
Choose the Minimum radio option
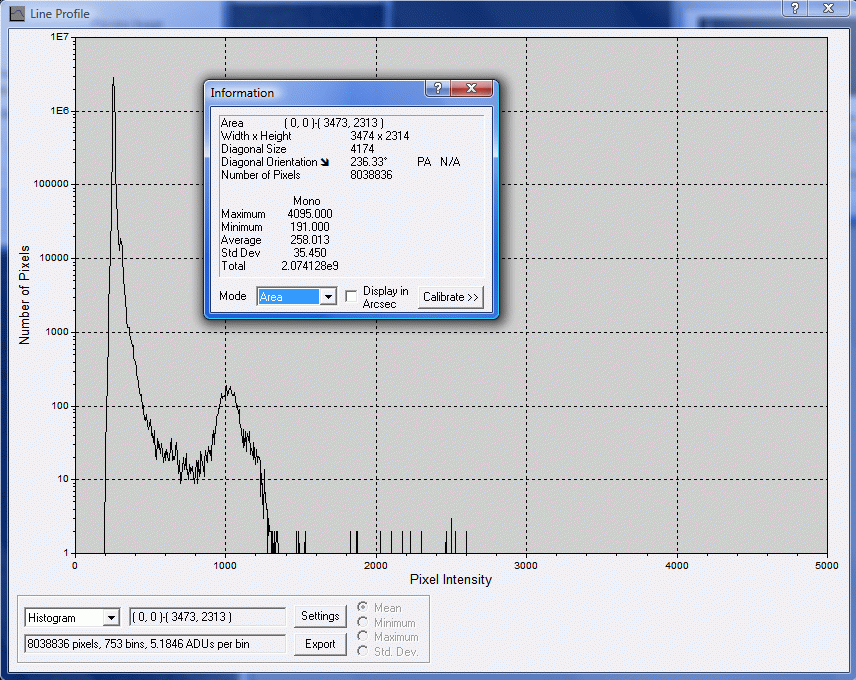363,623
